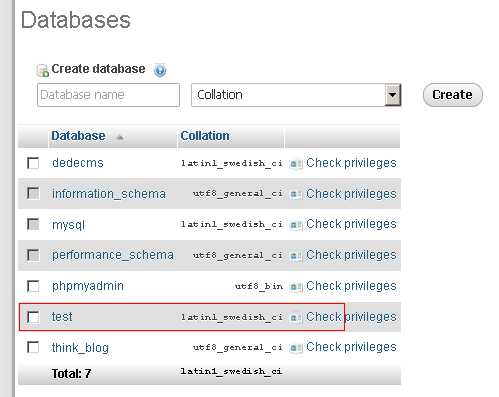Focus the Database name input field

click(x=108, y=95)
